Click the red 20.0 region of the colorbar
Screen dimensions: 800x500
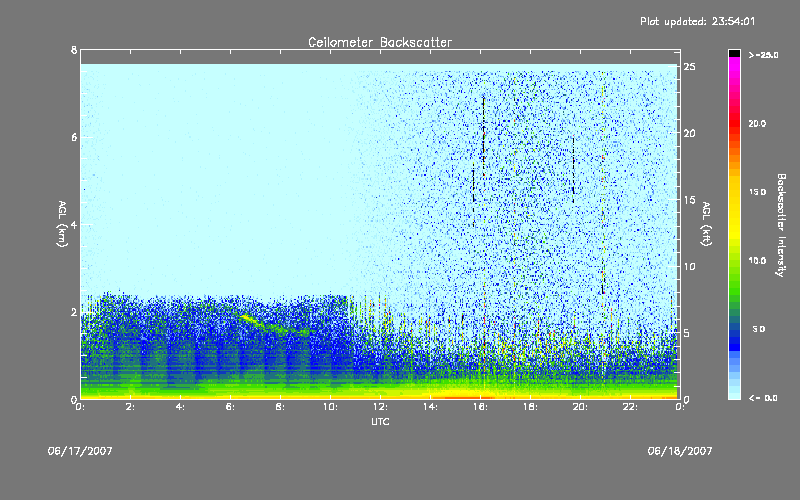click(x=734, y=123)
